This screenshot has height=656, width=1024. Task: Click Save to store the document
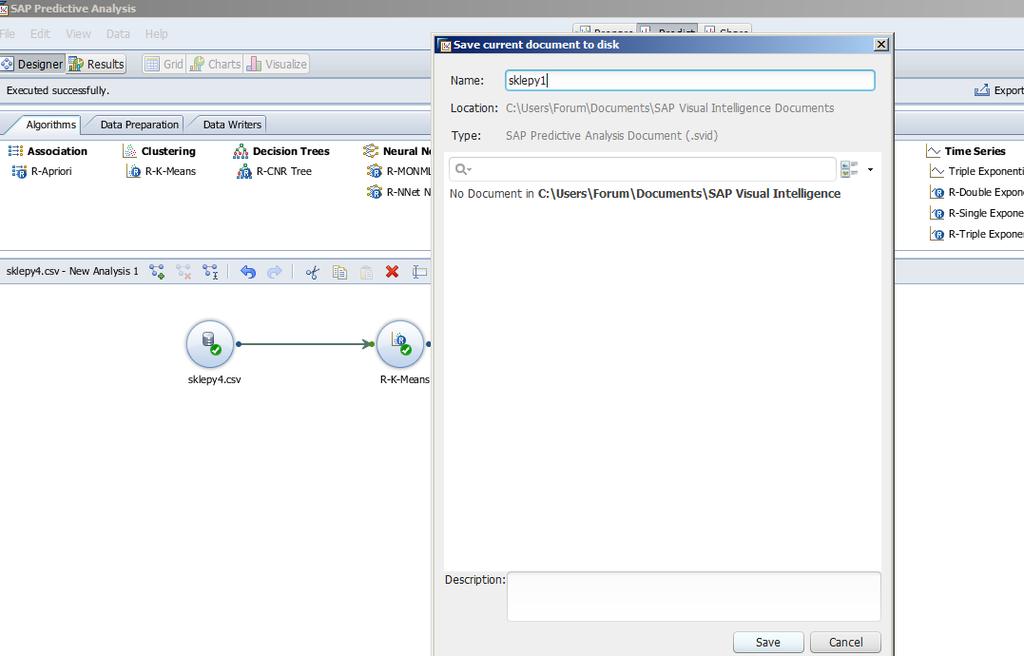click(768, 642)
